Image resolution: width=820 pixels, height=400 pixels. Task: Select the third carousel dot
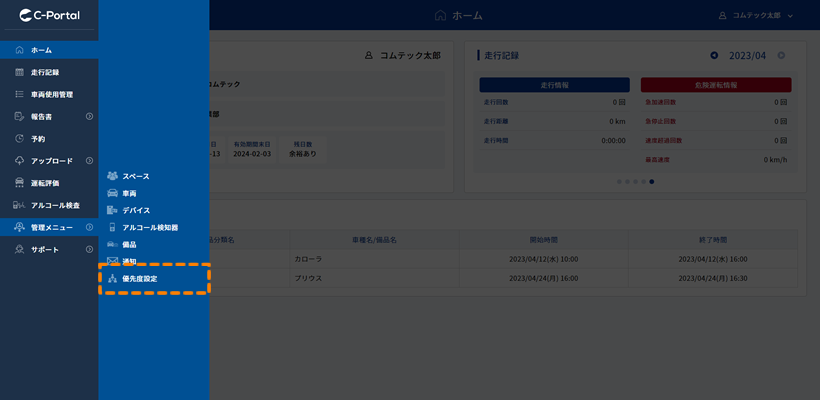pos(635,181)
